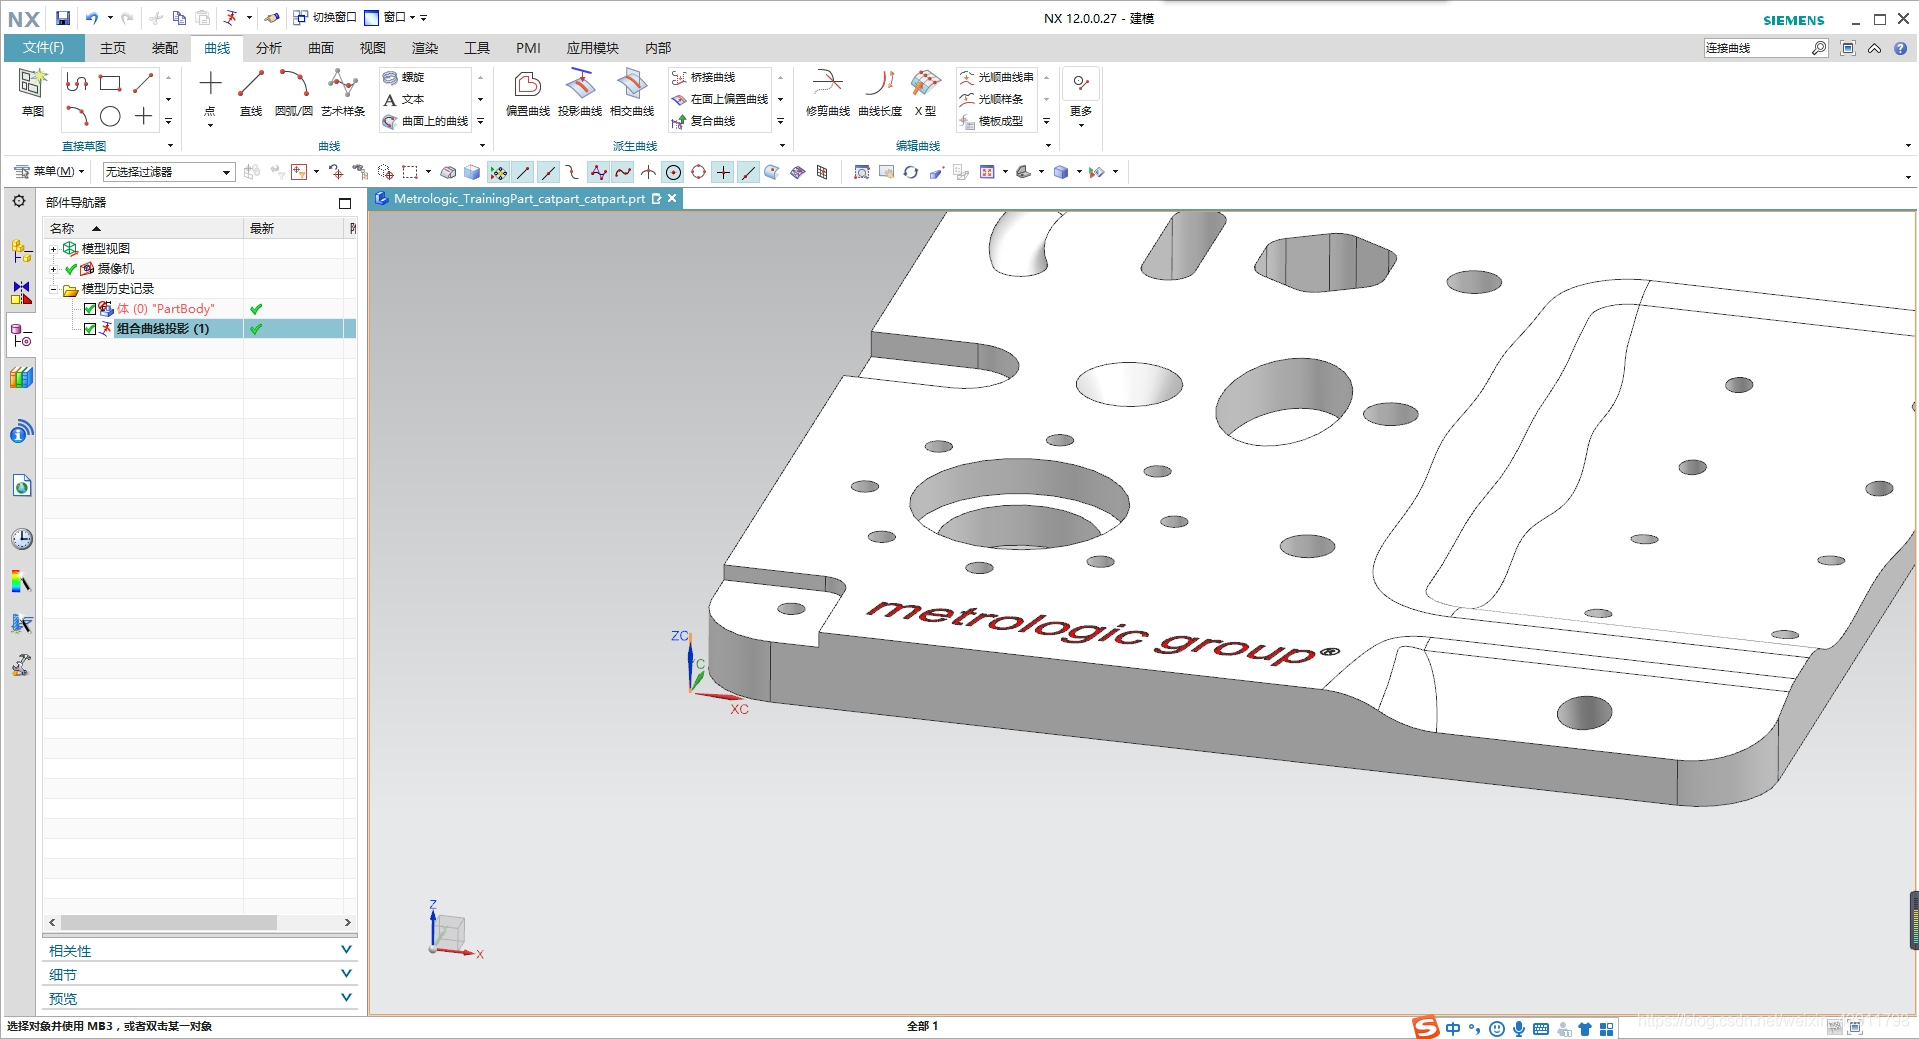
Task: Open the Constraint Navigator sidebar tab
Action: point(21,292)
